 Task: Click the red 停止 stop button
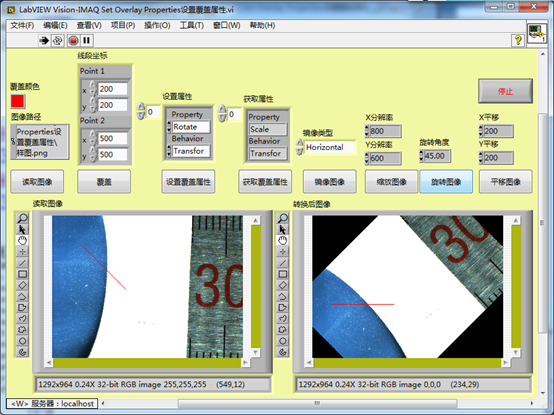pyautogui.click(x=506, y=91)
